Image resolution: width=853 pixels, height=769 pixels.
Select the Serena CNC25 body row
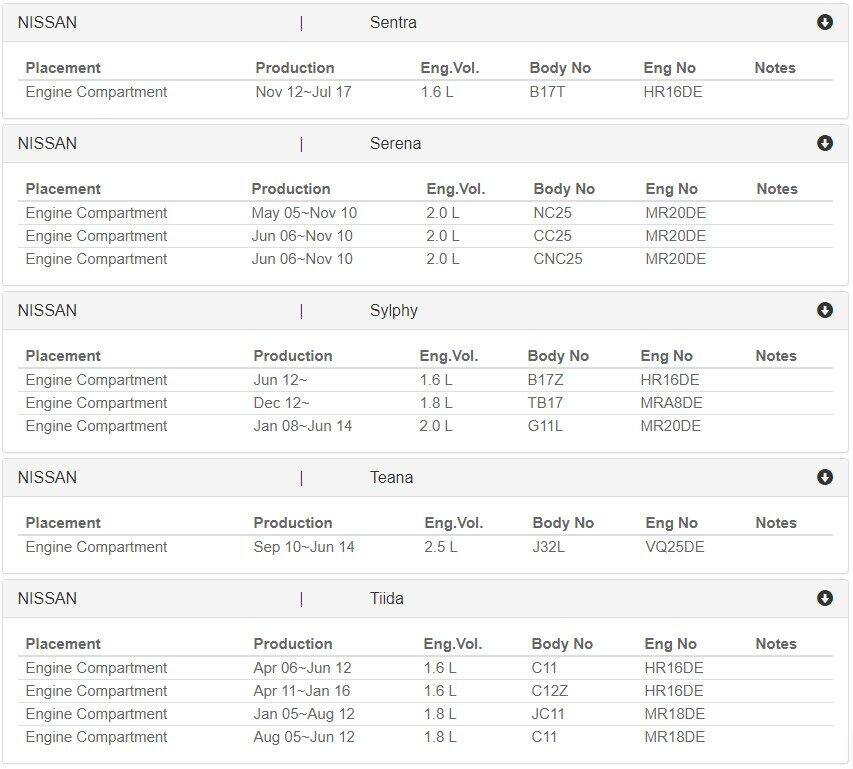point(425,259)
